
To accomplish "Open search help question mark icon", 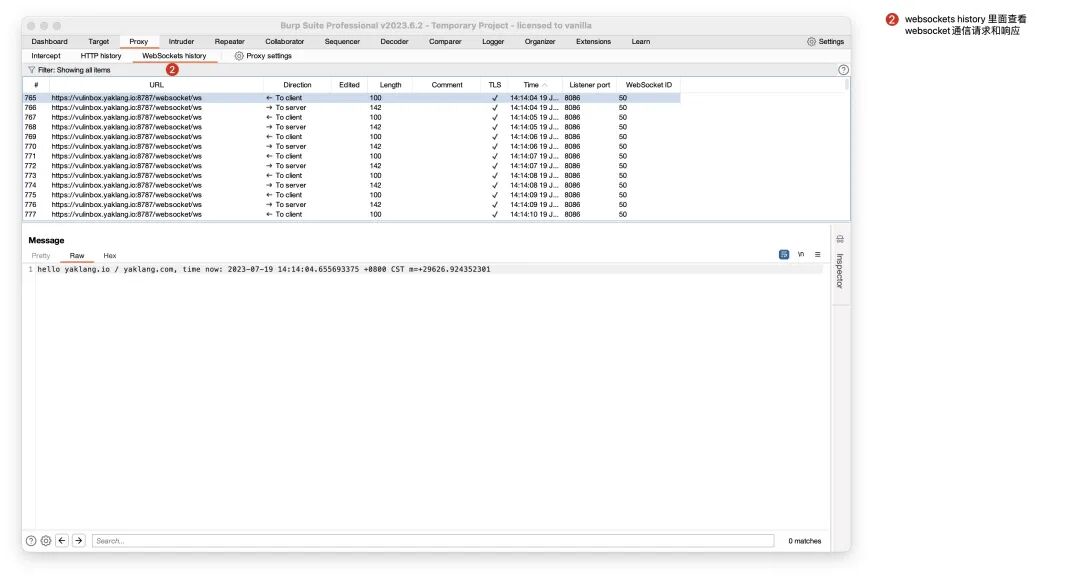I will click(x=31, y=540).
